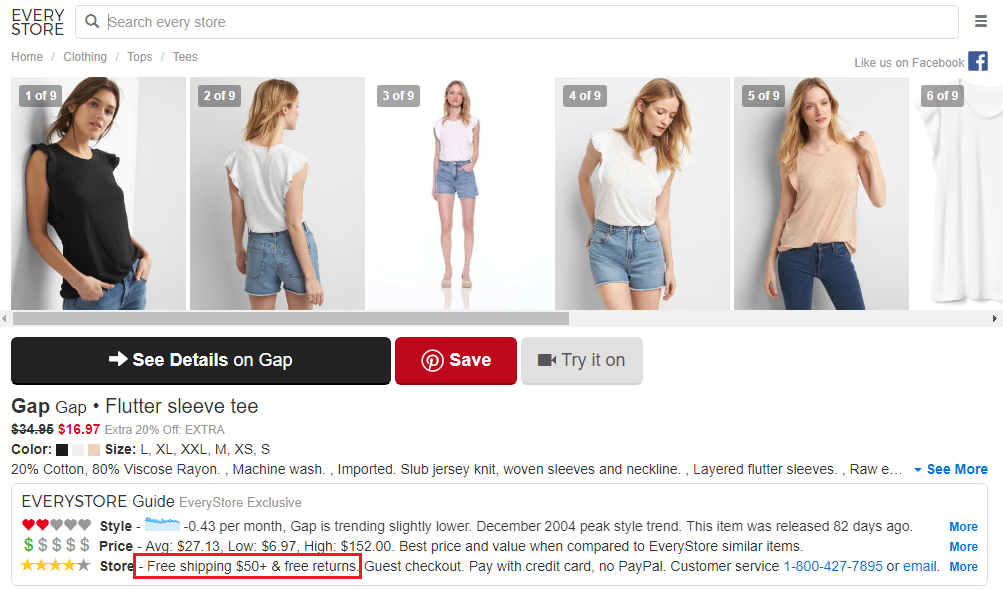The height and width of the screenshot is (590, 1003).
Task: Click the size list L, XL, XXL, M, XS, S
Action: coord(205,449)
